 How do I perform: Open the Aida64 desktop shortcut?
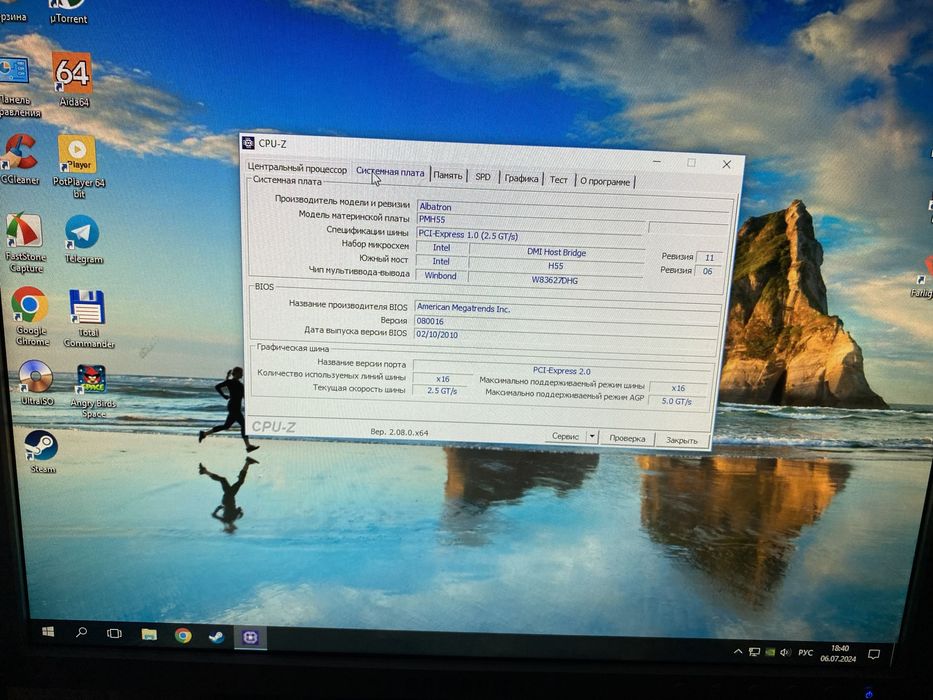pyautogui.click(x=72, y=79)
